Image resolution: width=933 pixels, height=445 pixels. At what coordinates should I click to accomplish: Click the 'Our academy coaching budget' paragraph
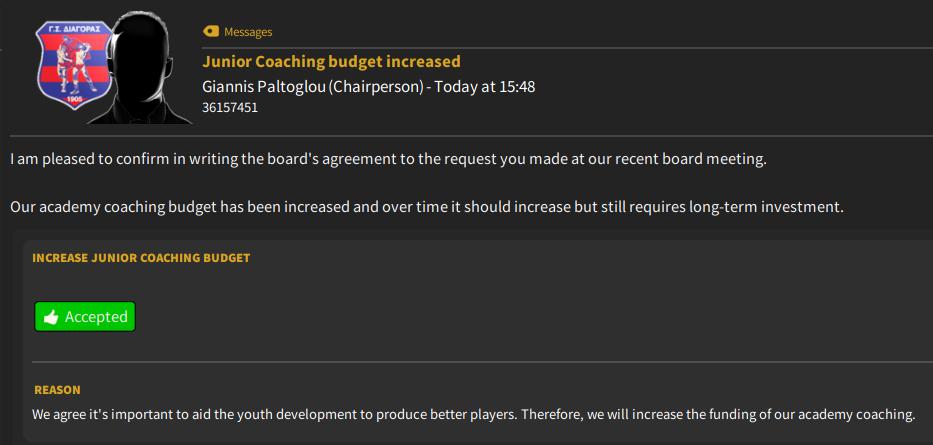click(x=427, y=207)
